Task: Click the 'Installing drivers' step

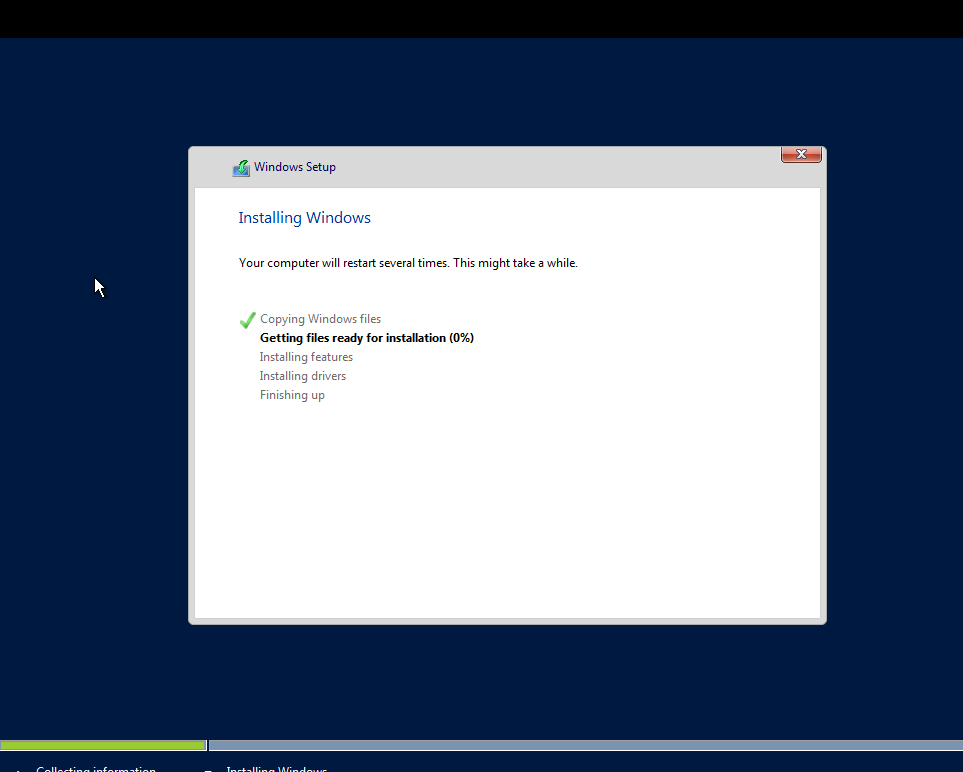Action: 303,376
